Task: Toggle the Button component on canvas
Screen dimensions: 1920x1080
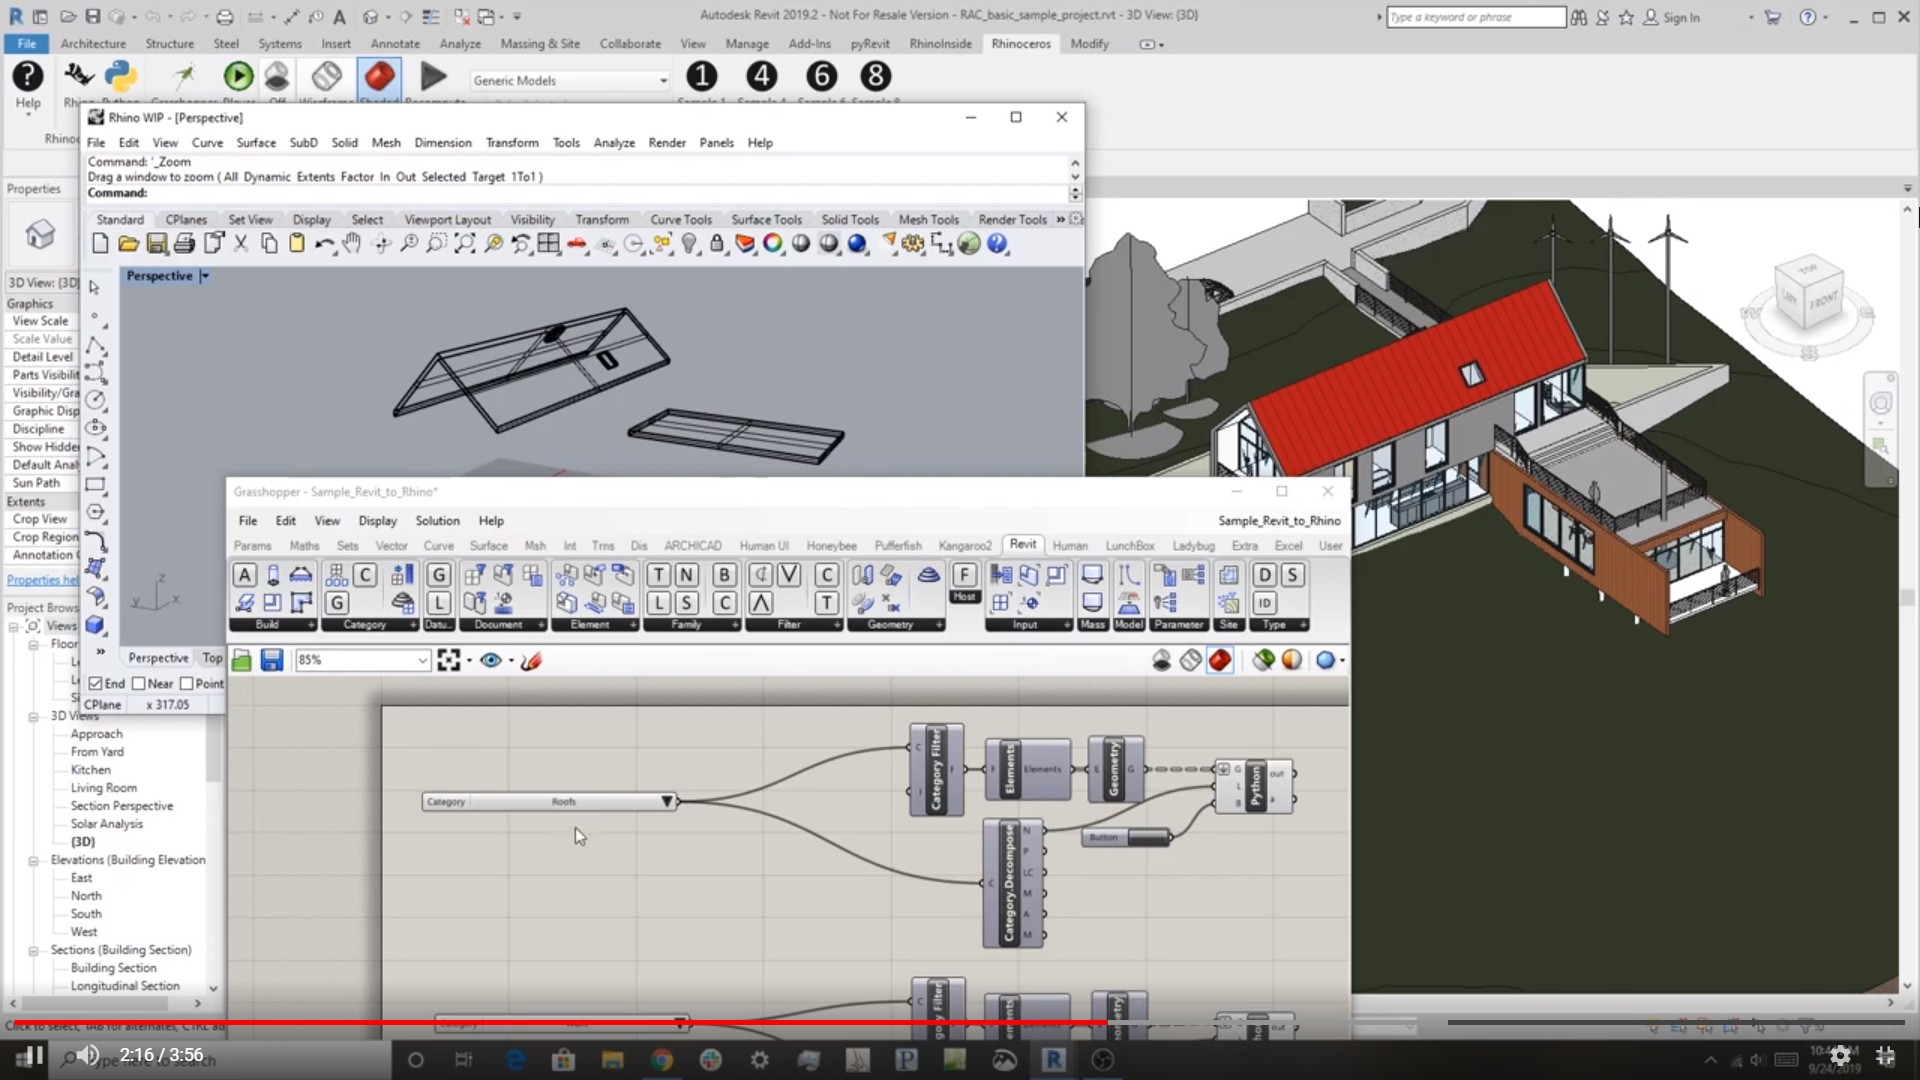Action: (1127, 837)
